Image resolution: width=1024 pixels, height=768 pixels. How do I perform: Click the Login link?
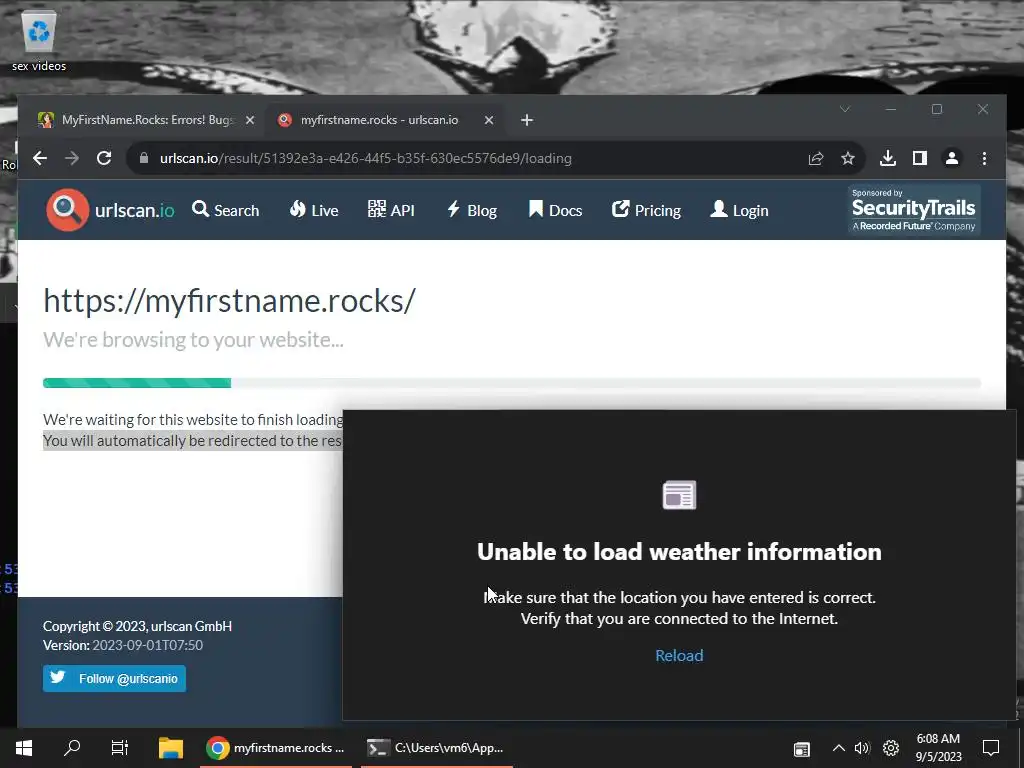coord(739,210)
